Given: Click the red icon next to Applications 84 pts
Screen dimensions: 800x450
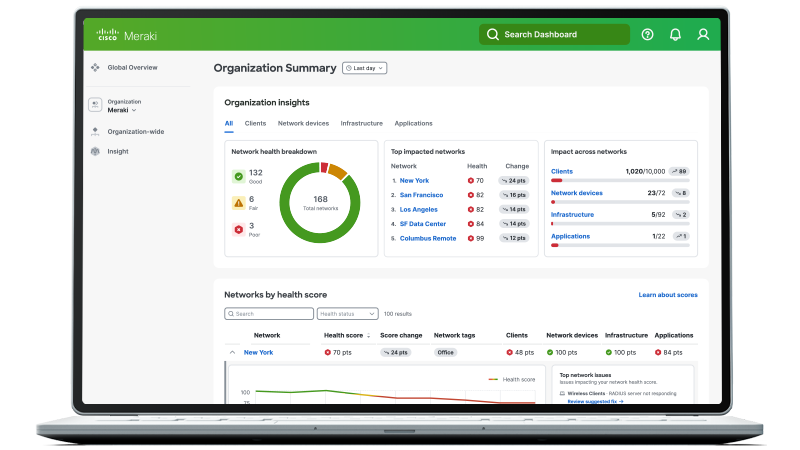Looking at the screenshot, I should click(658, 353).
